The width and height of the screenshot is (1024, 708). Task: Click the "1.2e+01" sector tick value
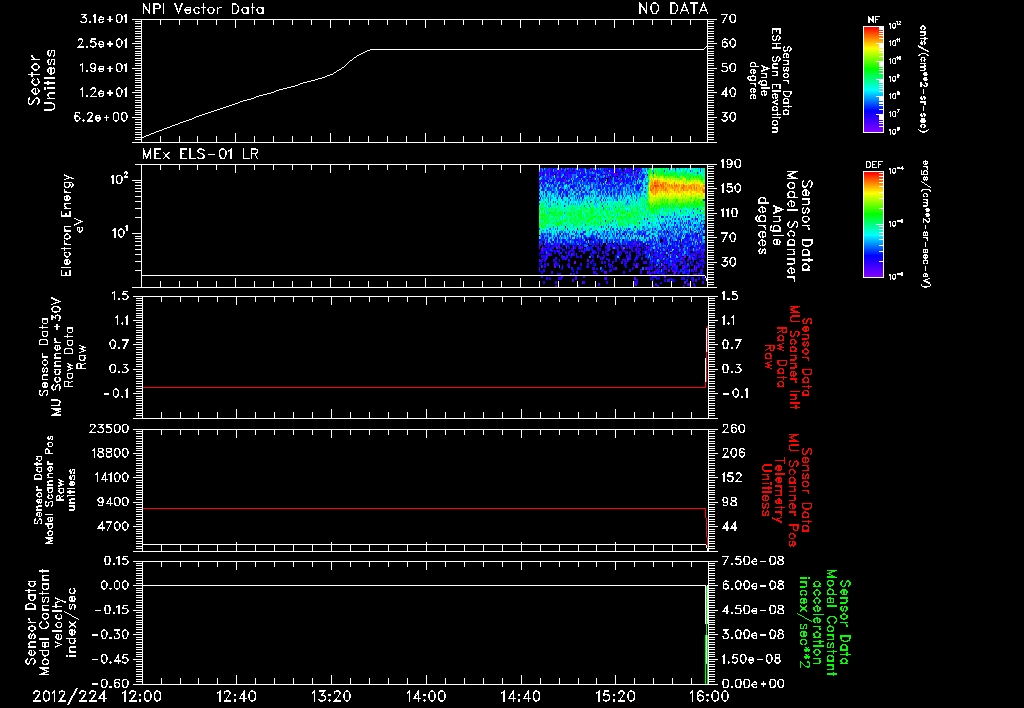[x=103, y=93]
